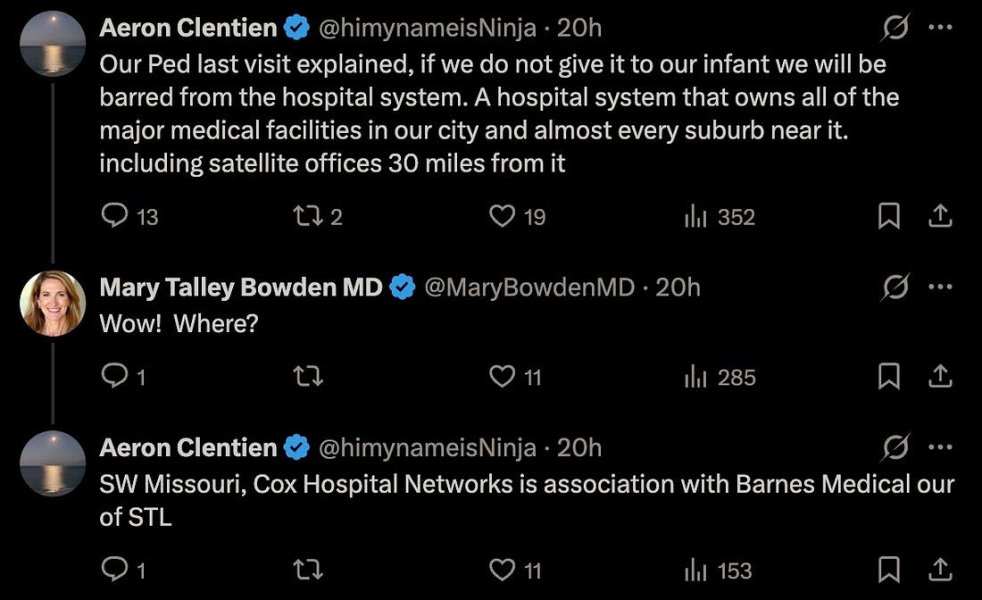The height and width of the screenshot is (600, 982).
Task: Share the SW Missouri tweet
Action: 939,570
